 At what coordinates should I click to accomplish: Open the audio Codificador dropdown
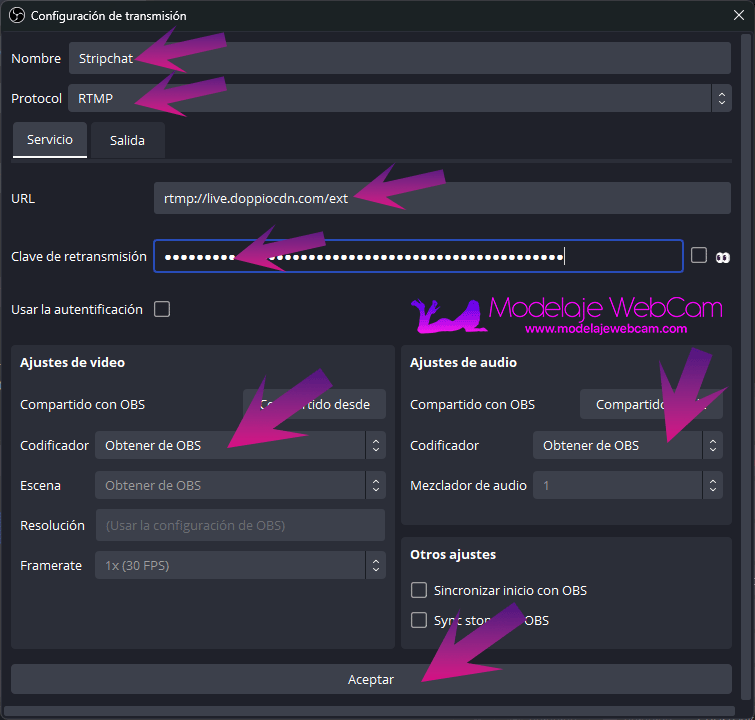tap(627, 445)
